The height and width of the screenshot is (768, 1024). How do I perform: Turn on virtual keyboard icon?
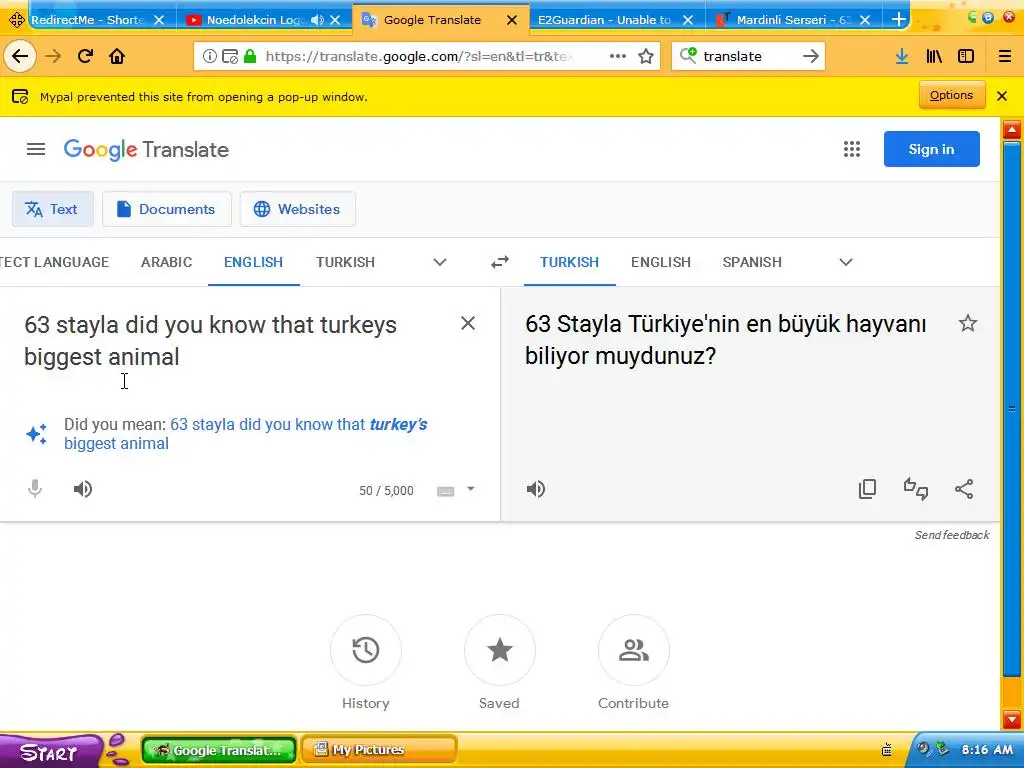(445, 491)
